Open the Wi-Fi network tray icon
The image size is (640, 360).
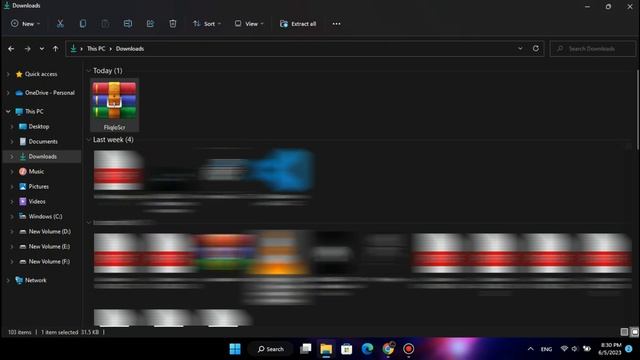(564, 349)
